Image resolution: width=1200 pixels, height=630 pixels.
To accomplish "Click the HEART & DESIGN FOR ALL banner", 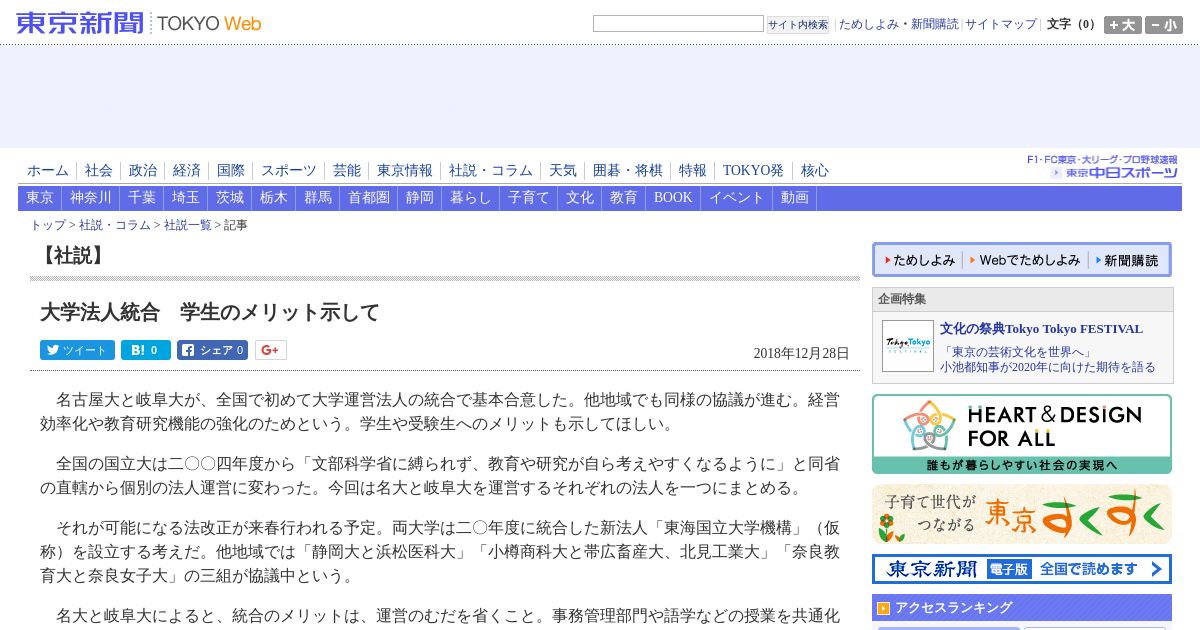I will tap(1022, 434).
